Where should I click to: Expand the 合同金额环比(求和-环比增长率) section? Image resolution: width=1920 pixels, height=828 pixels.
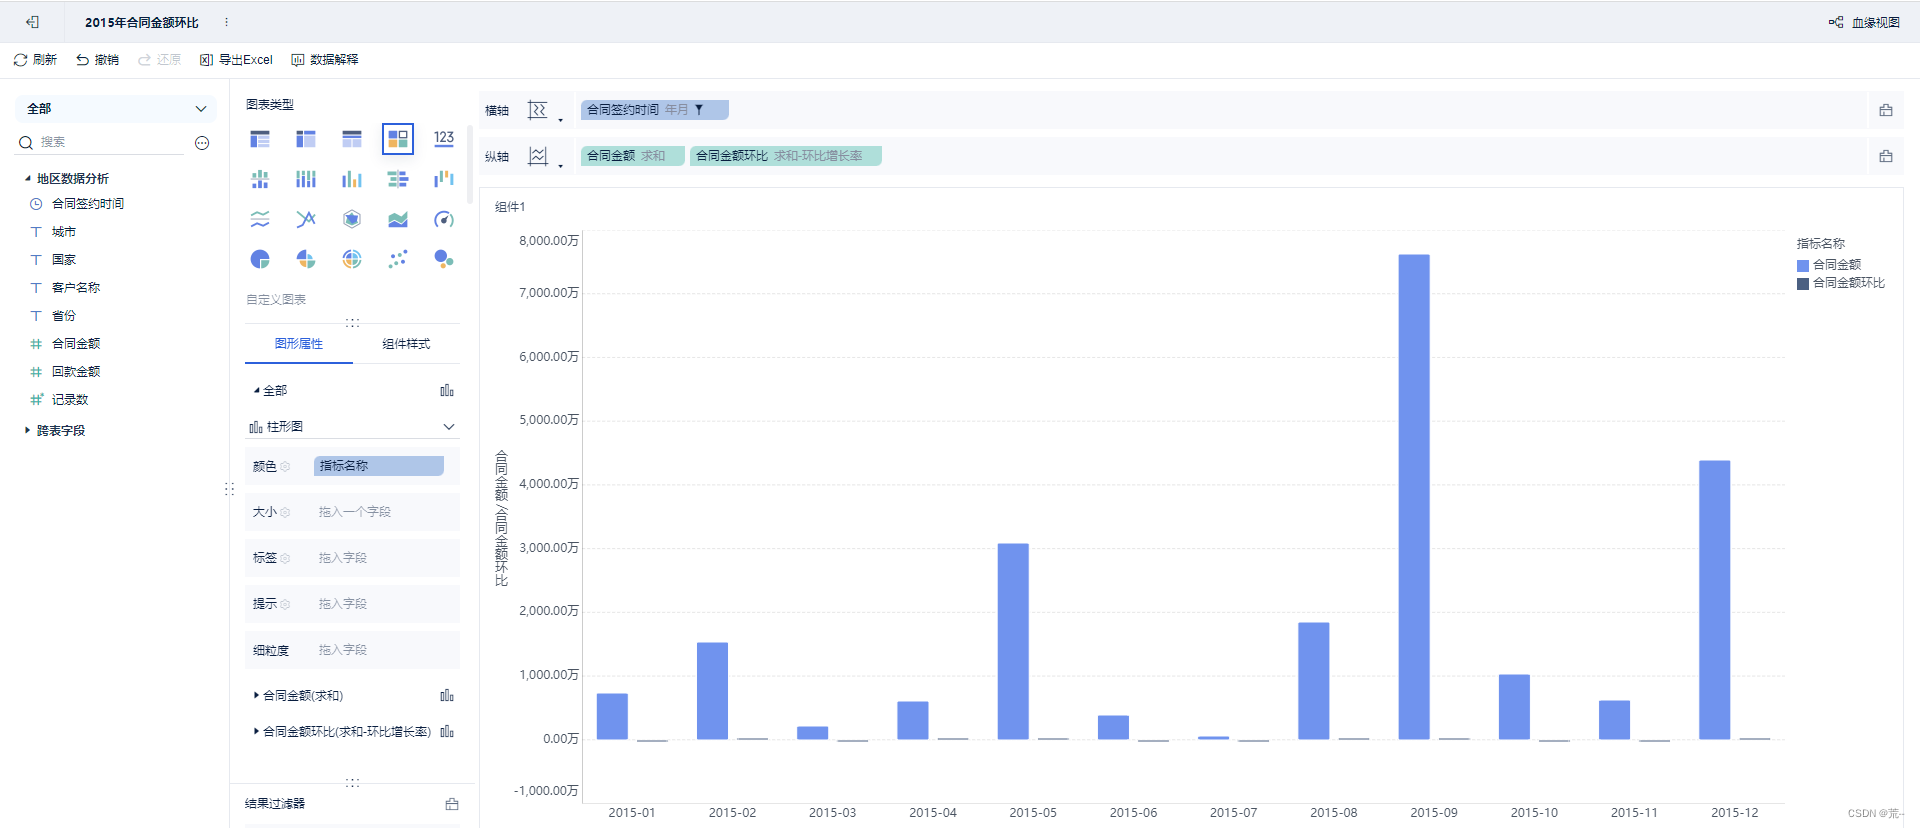(x=256, y=732)
